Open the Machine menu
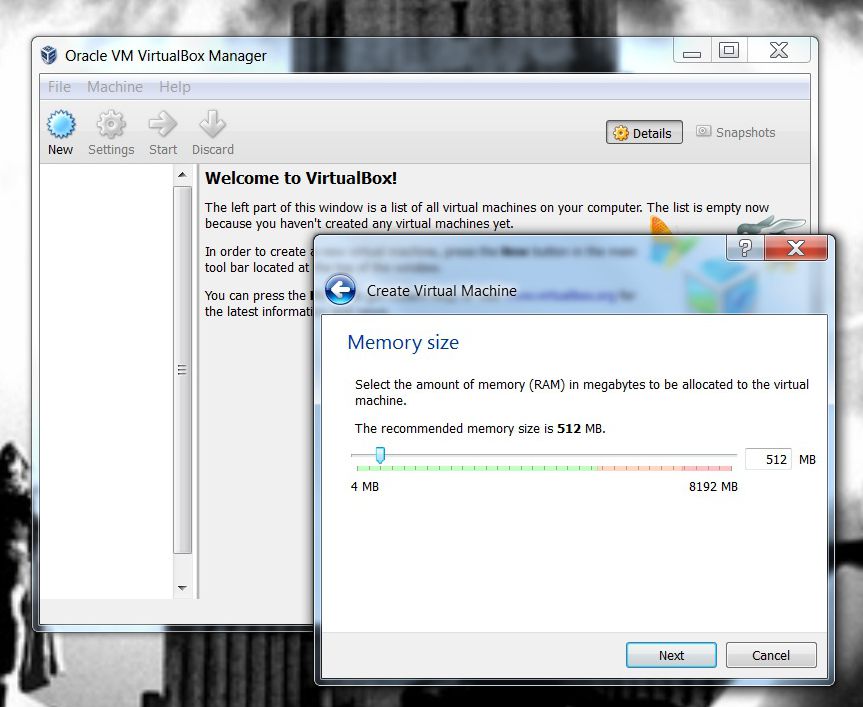Screen dimensions: 863x707 point(115,87)
